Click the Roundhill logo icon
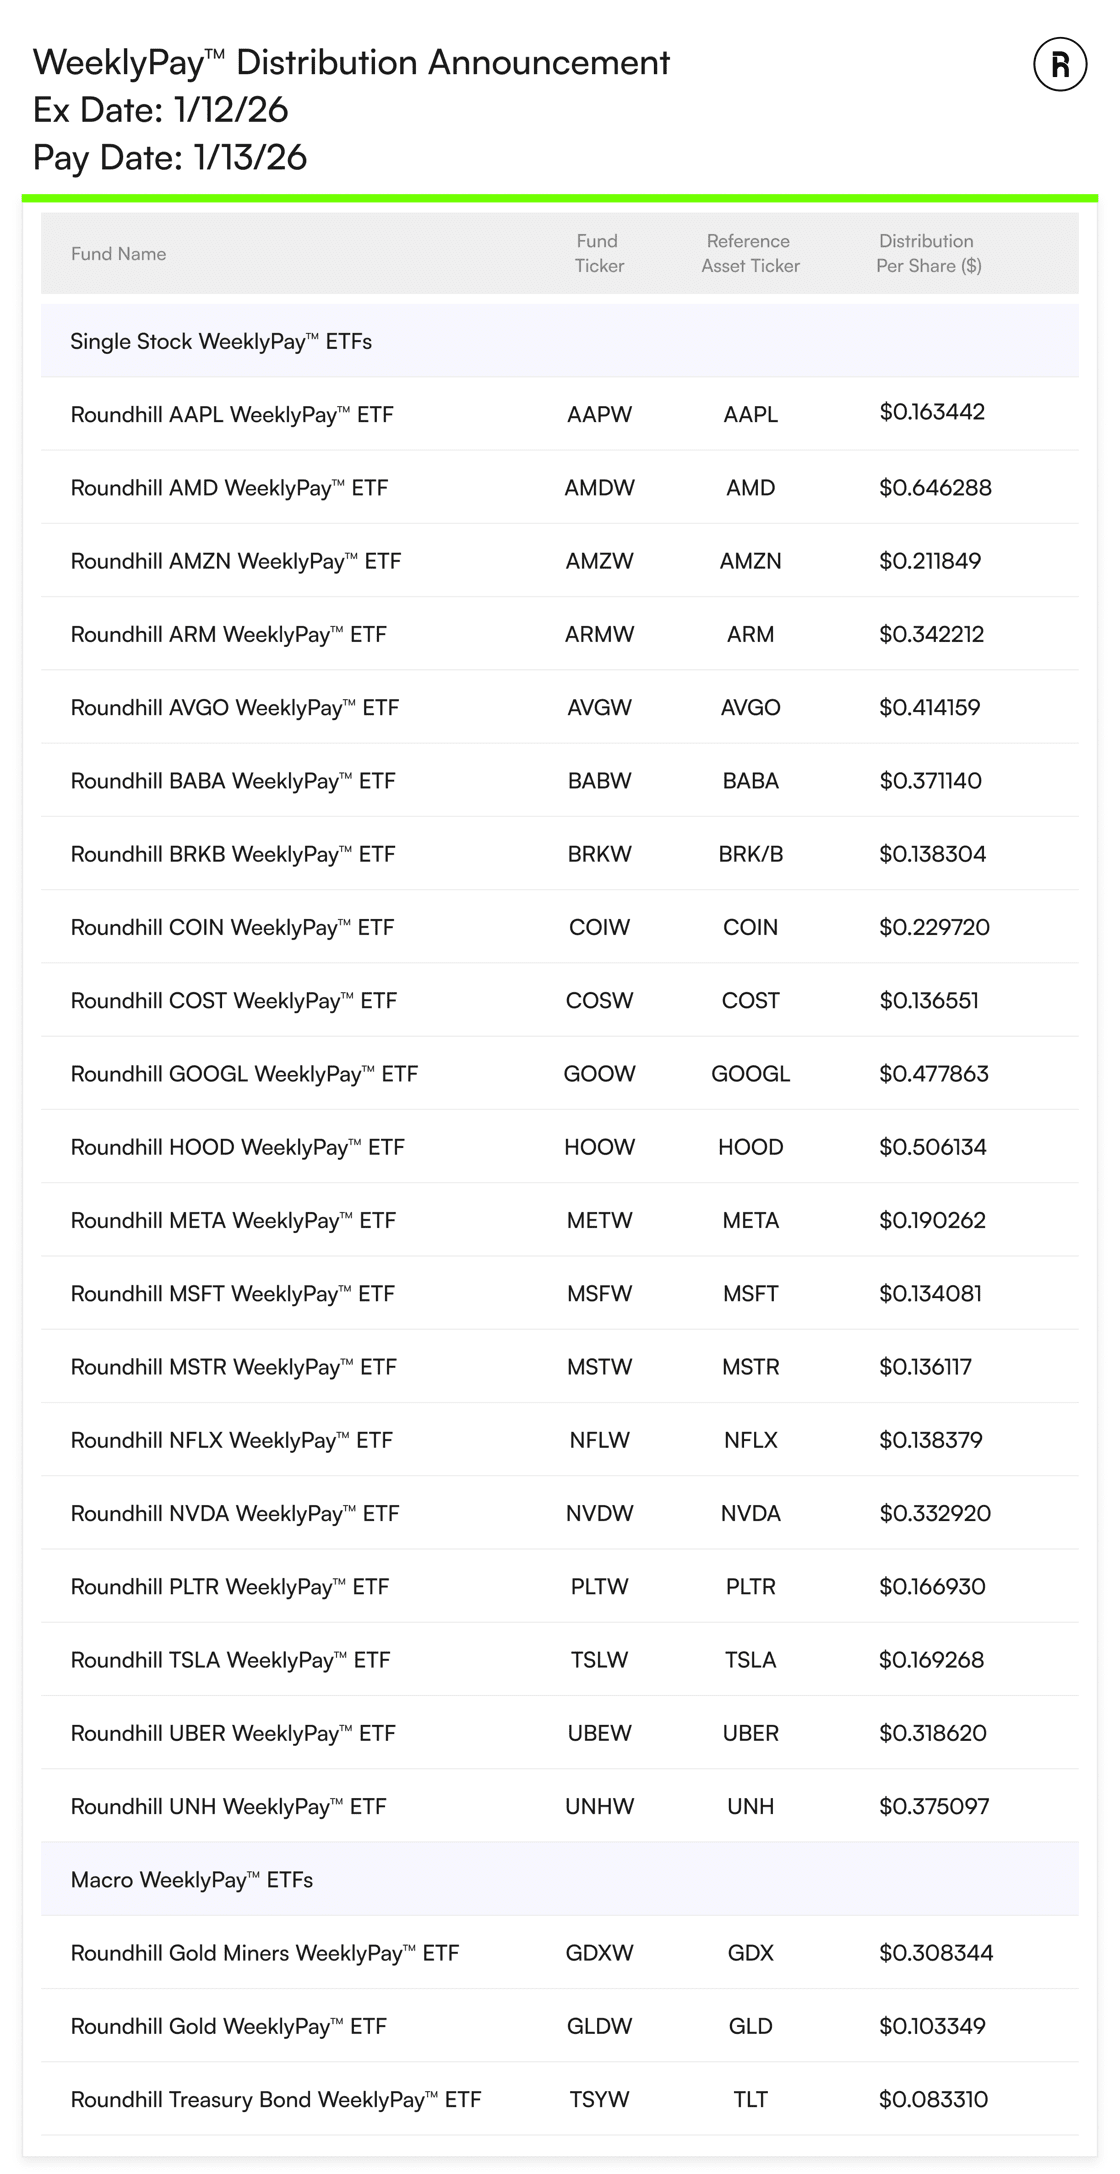 point(1059,65)
